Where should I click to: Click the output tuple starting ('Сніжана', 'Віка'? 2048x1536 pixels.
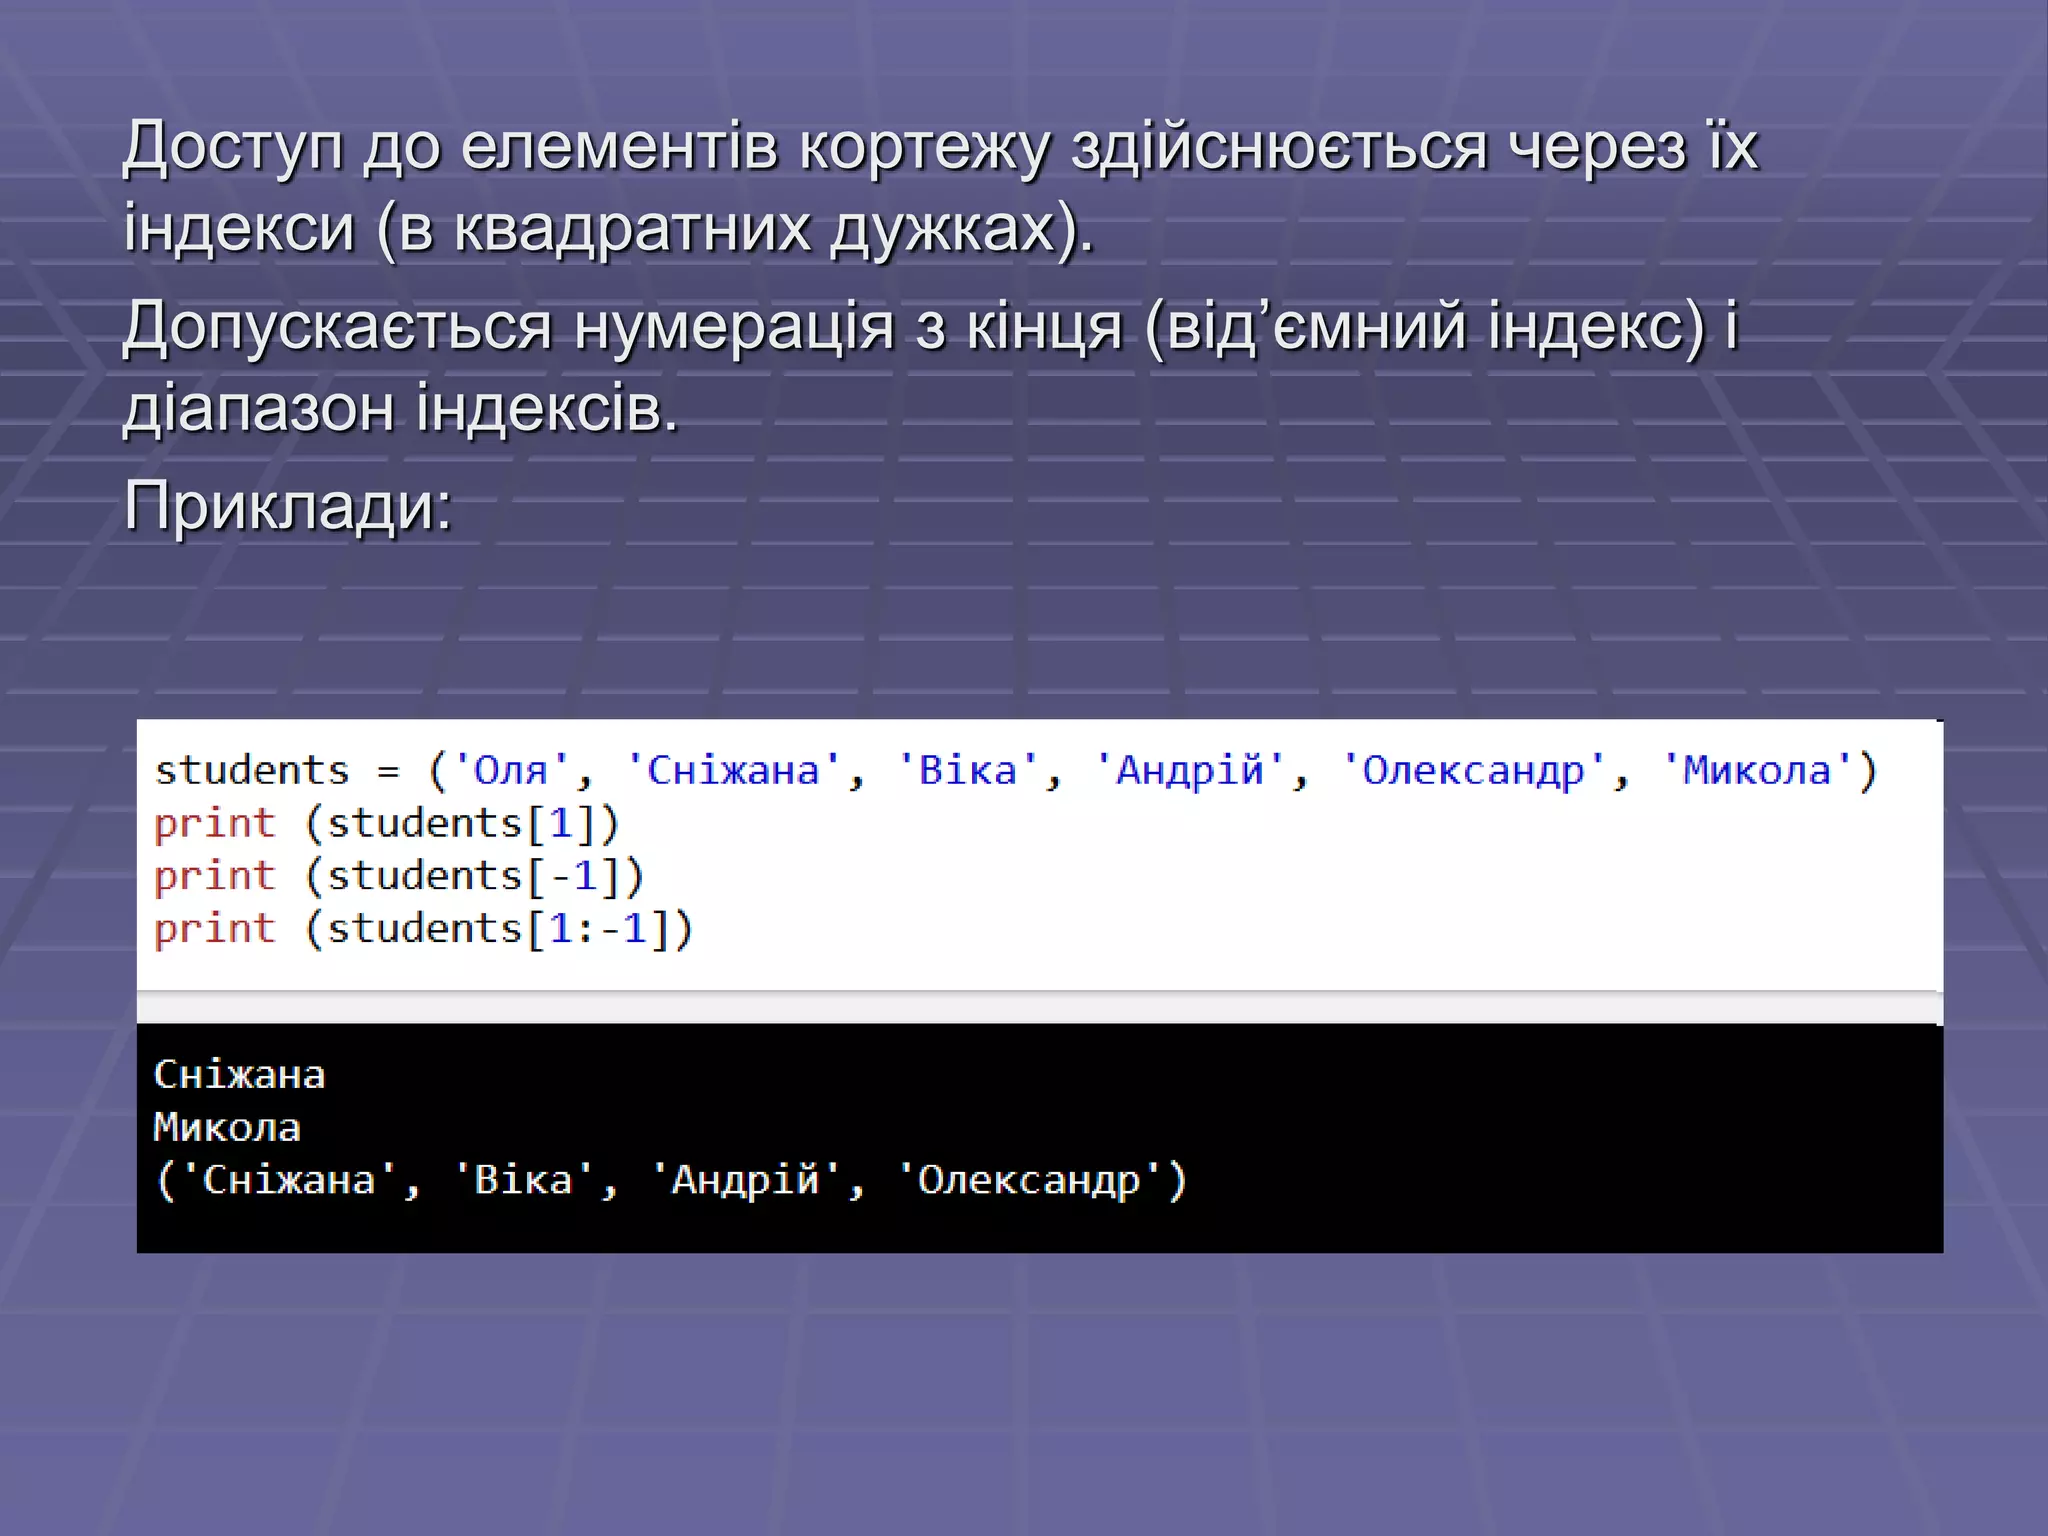(670, 1181)
